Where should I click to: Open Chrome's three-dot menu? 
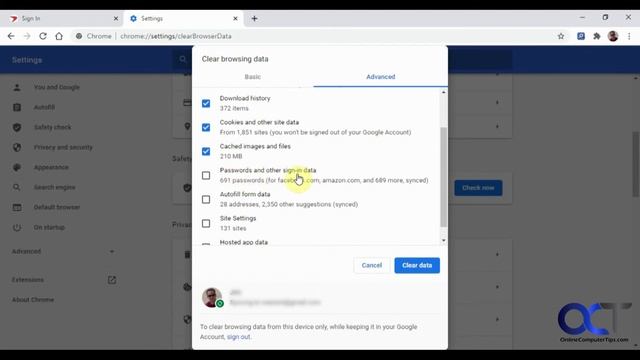[629, 36]
